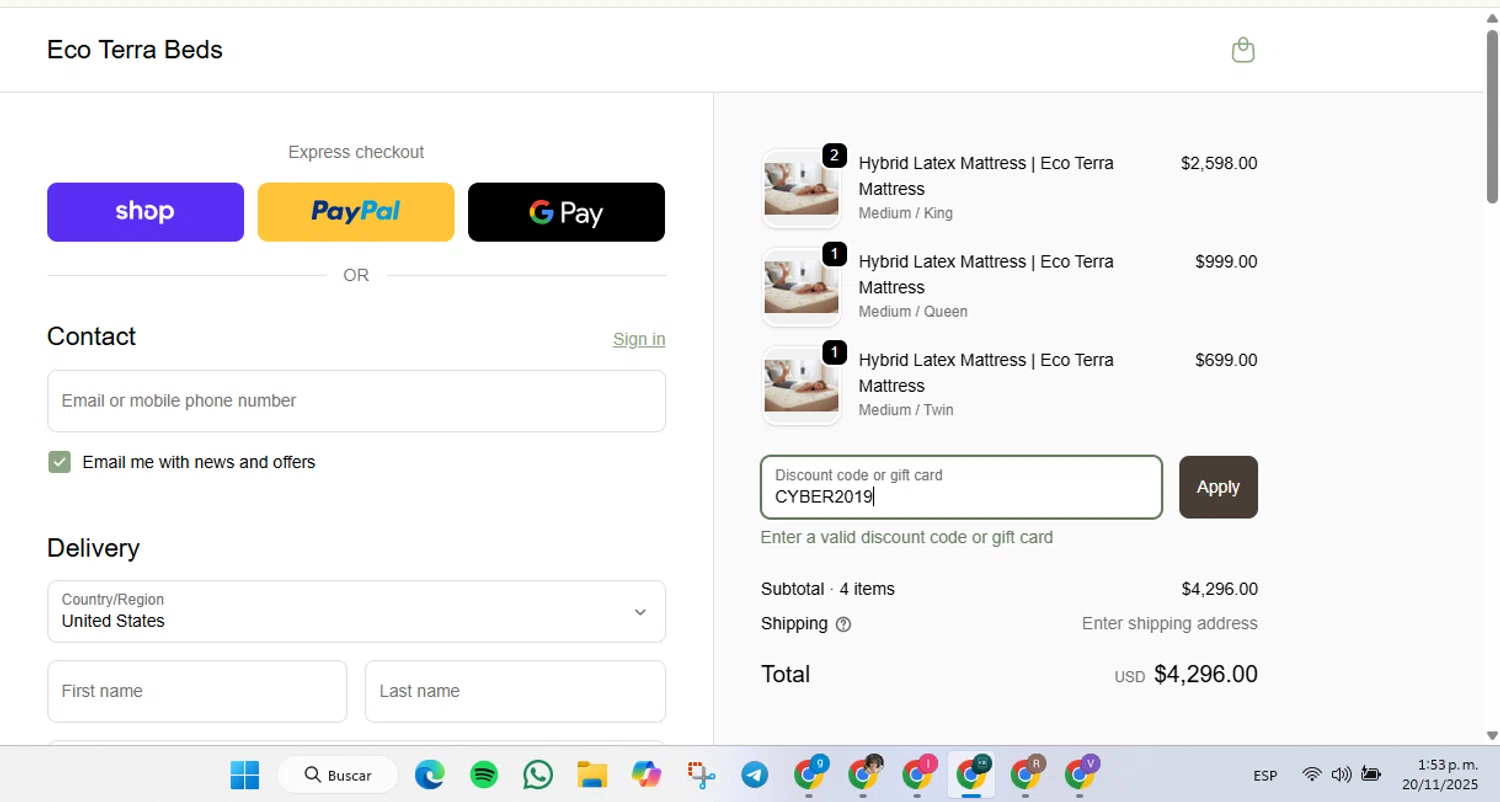Open the Queen mattress product thumbnail
Image resolution: width=1500 pixels, height=802 pixels.
click(801, 287)
